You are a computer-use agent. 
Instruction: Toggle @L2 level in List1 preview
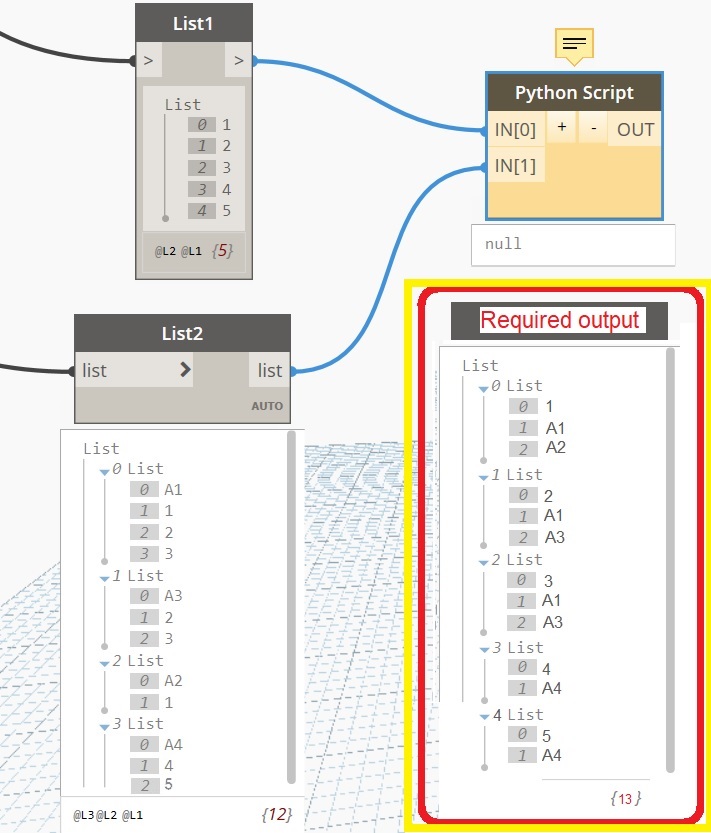point(165,251)
